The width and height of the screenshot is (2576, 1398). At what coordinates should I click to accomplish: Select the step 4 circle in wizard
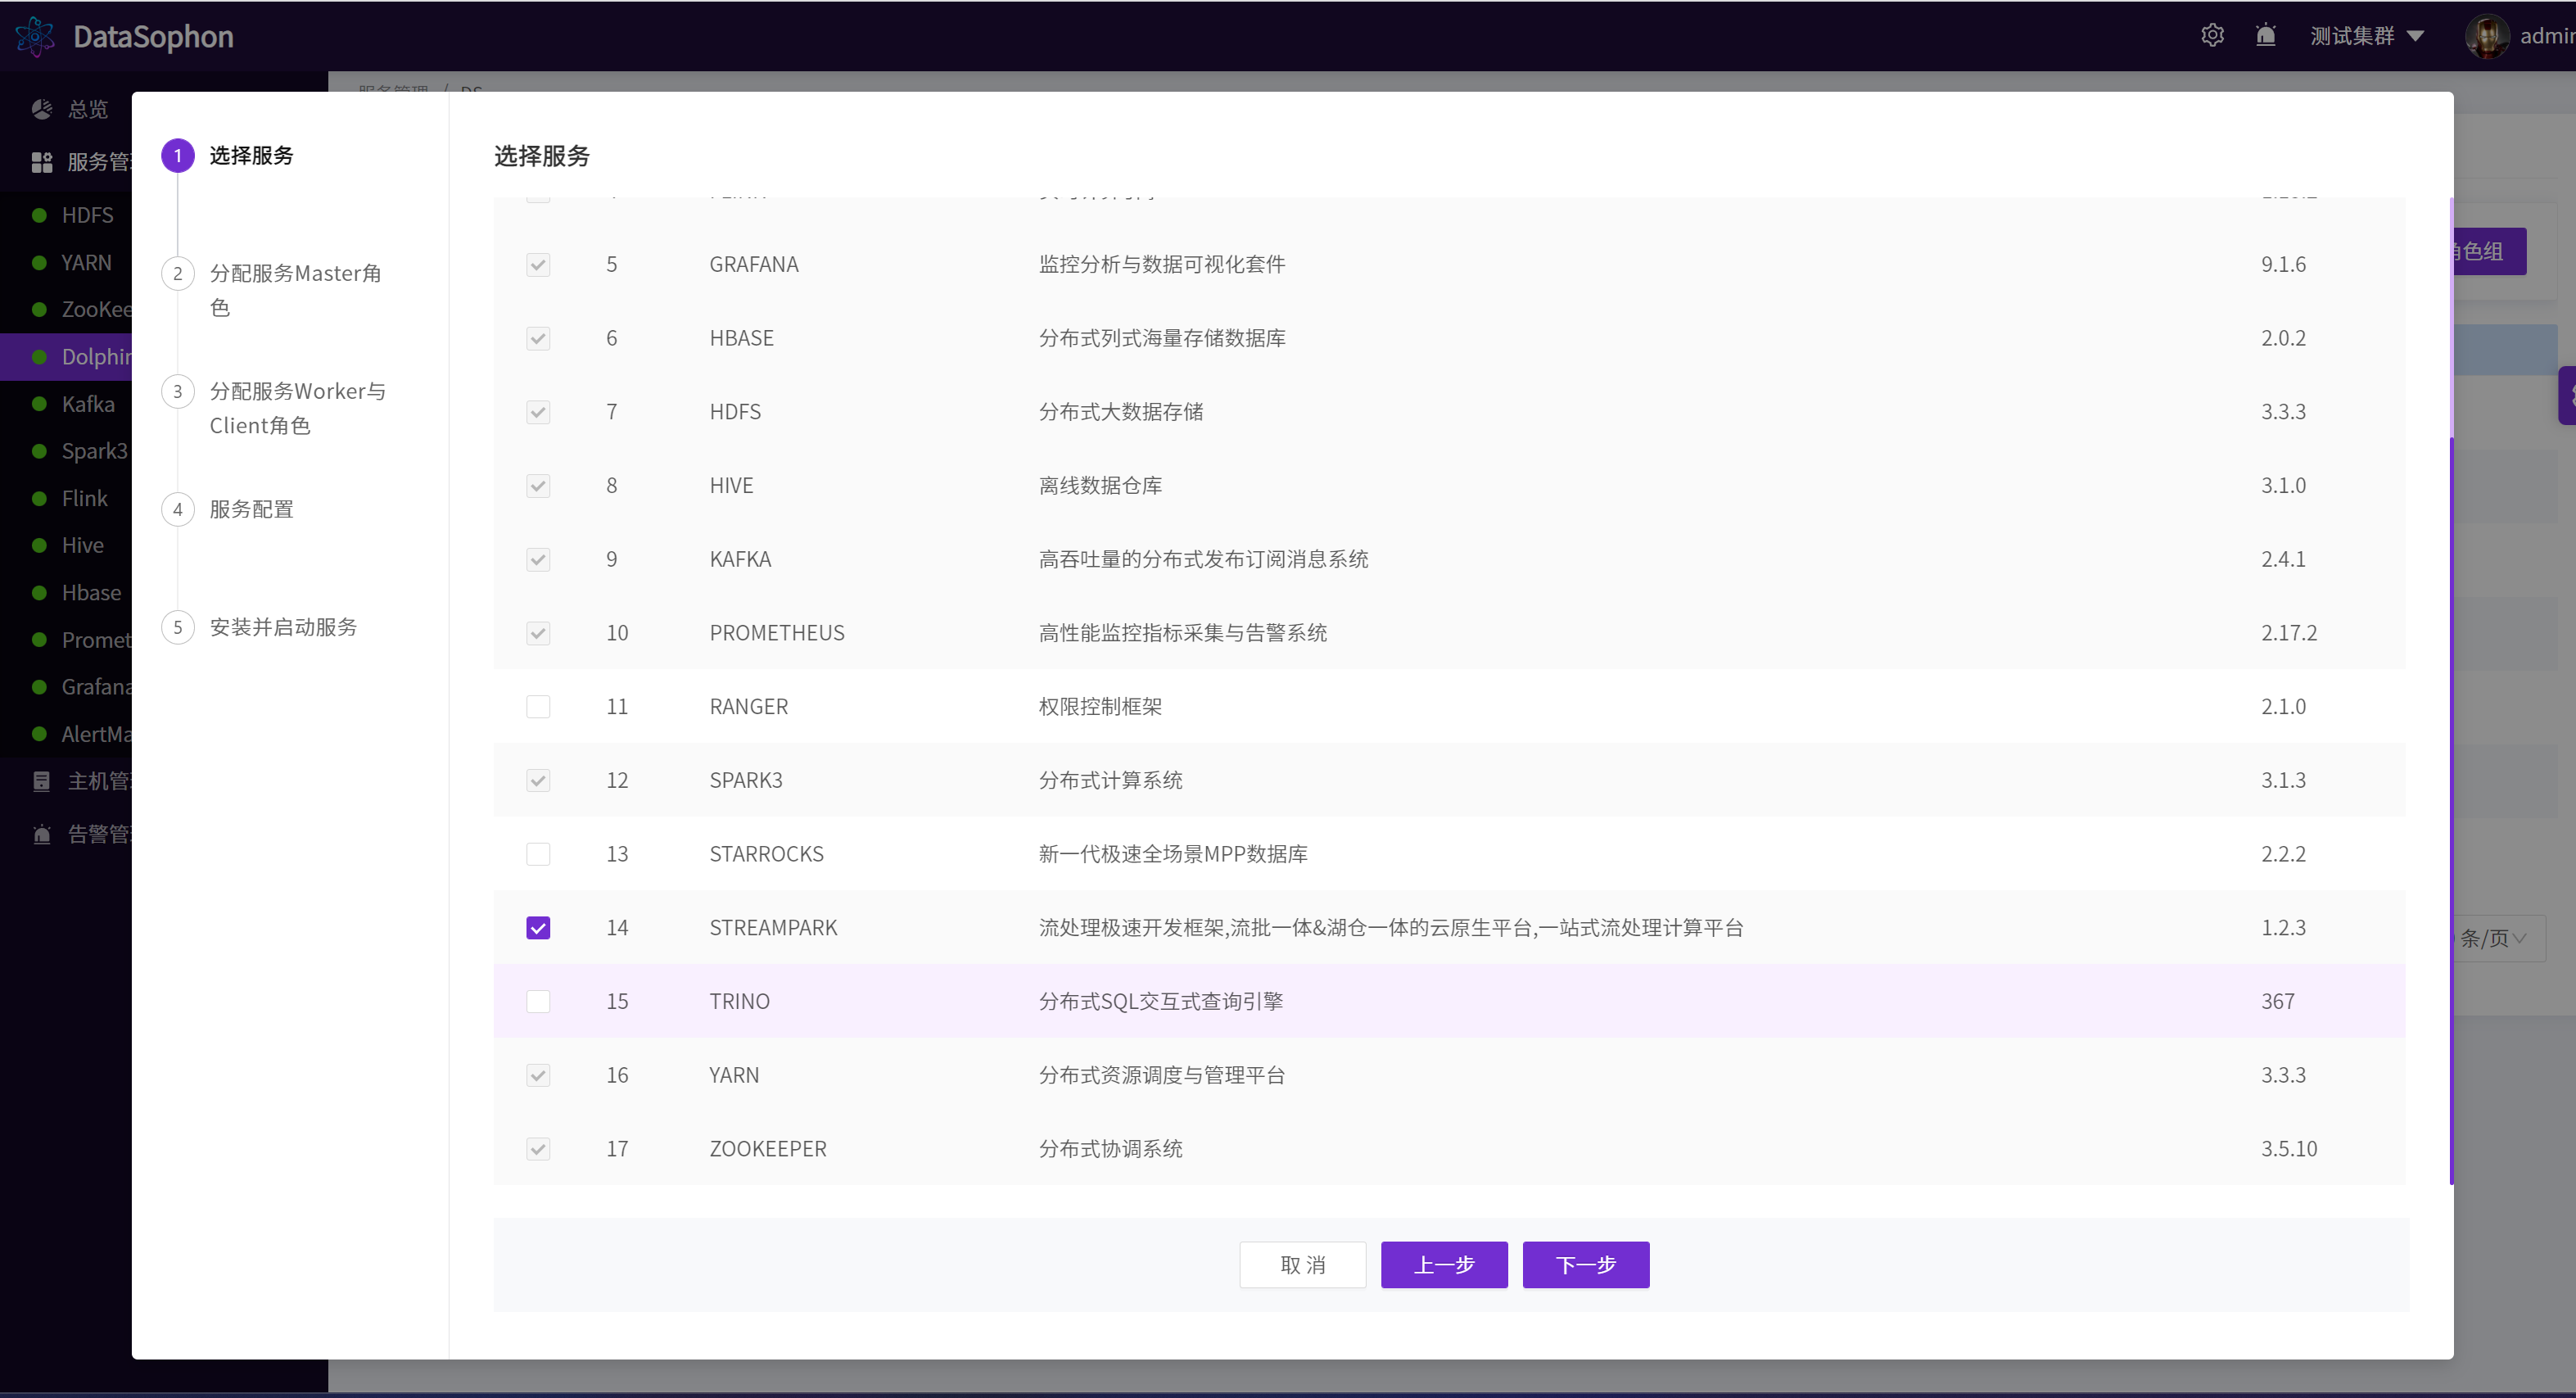click(x=178, y=509)
